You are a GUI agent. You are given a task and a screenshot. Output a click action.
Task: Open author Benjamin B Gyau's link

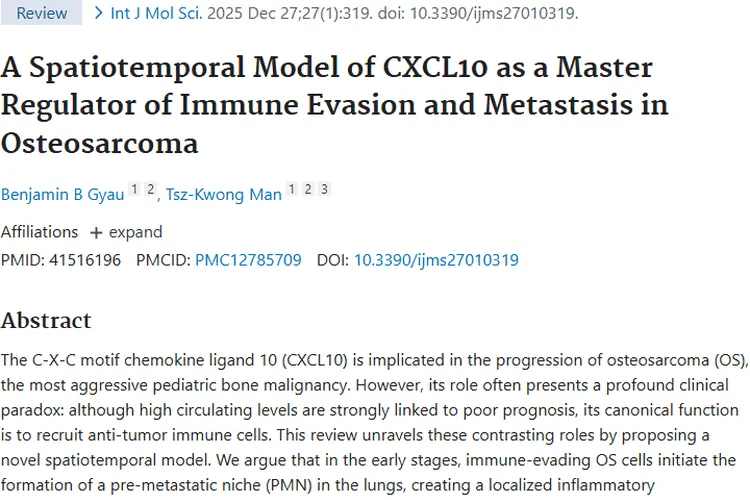(65, 195)
